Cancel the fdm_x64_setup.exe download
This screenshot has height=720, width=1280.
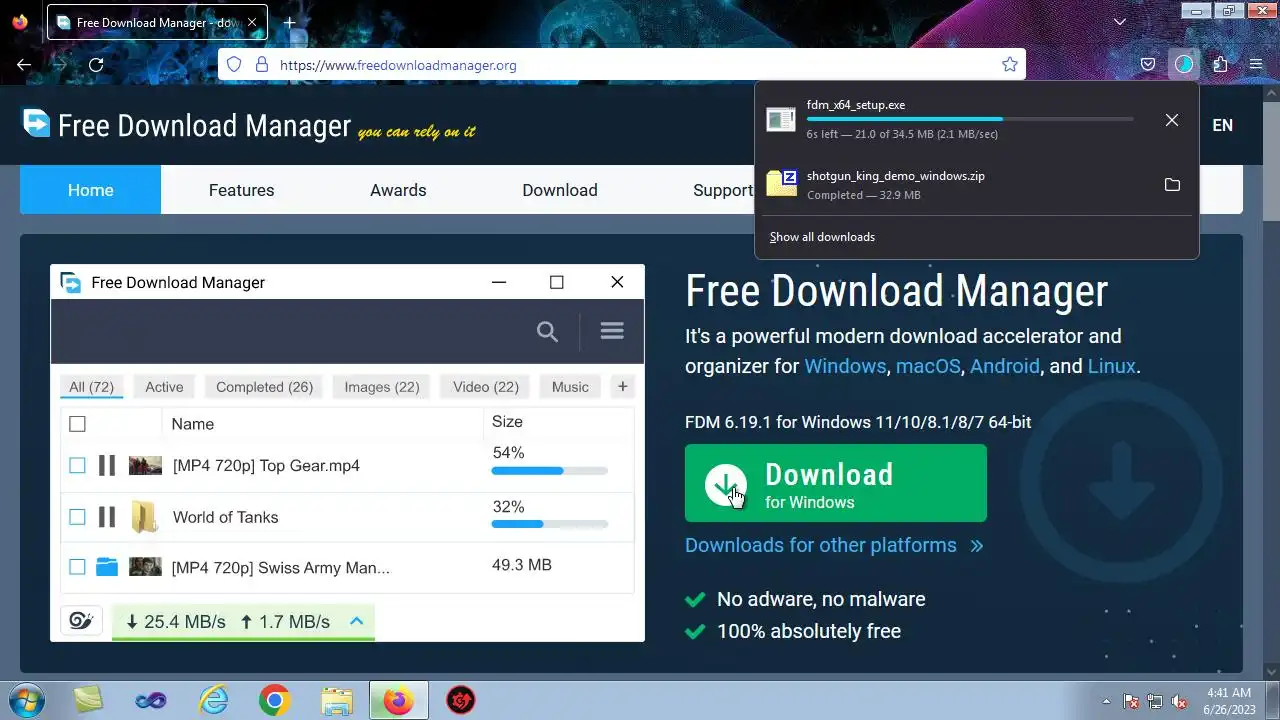pos(1172,120)
